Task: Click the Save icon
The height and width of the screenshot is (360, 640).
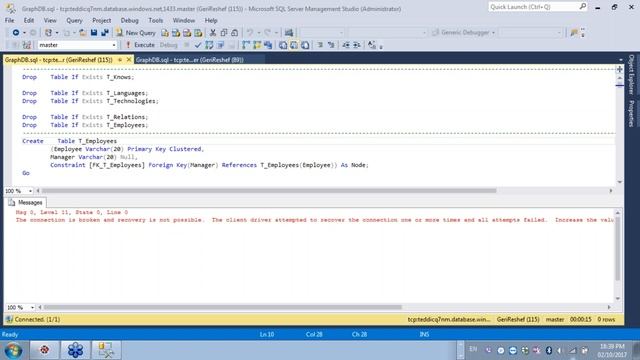Action: pos(94,33)
